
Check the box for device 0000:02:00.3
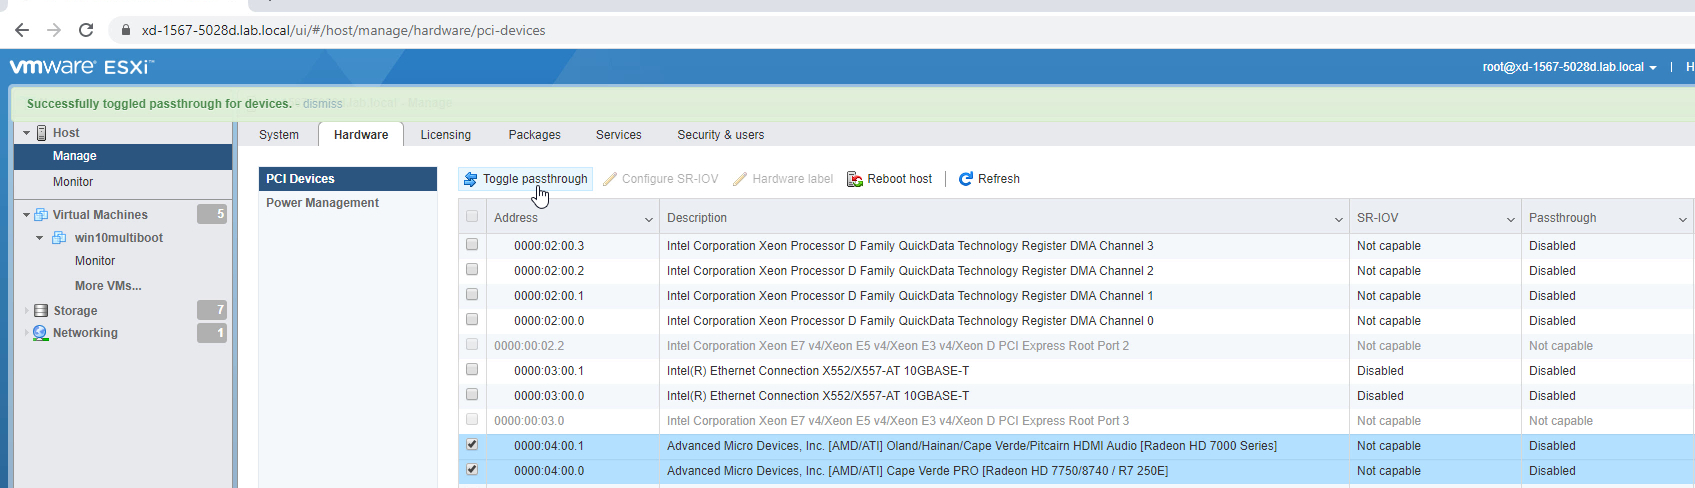pos(472,244)
